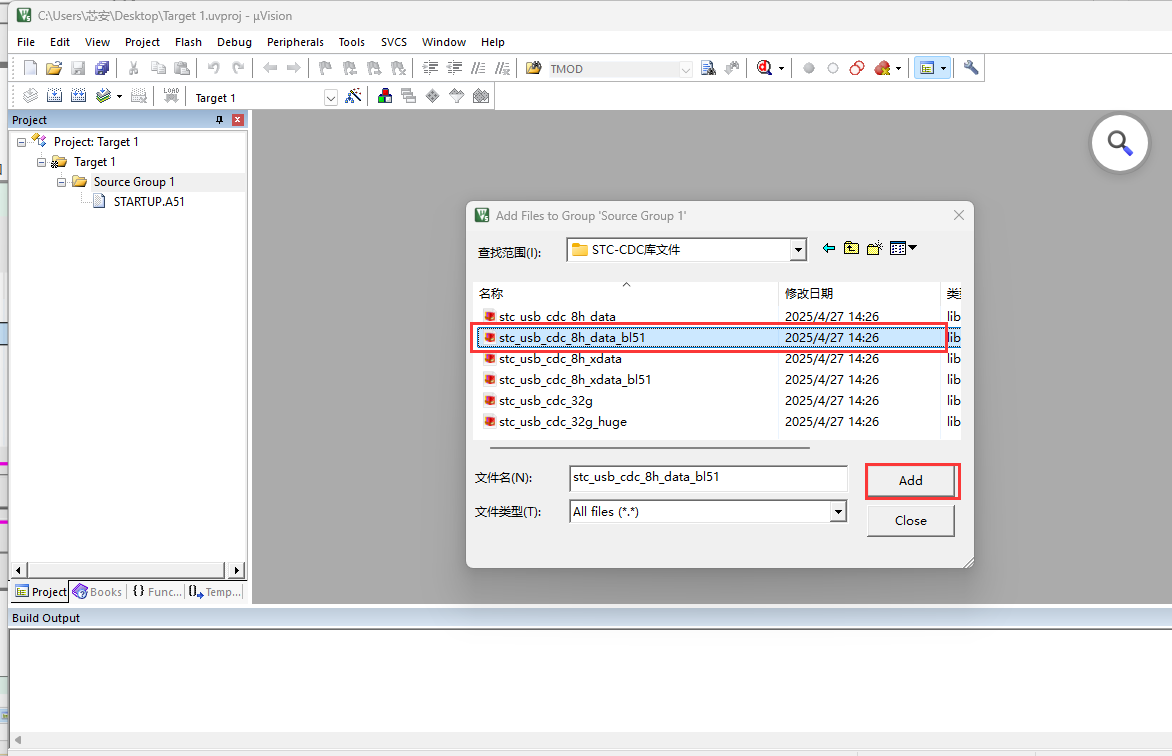Click the Close button in dialog
This screenshot has width=1172, height=756.
point(910,520)
